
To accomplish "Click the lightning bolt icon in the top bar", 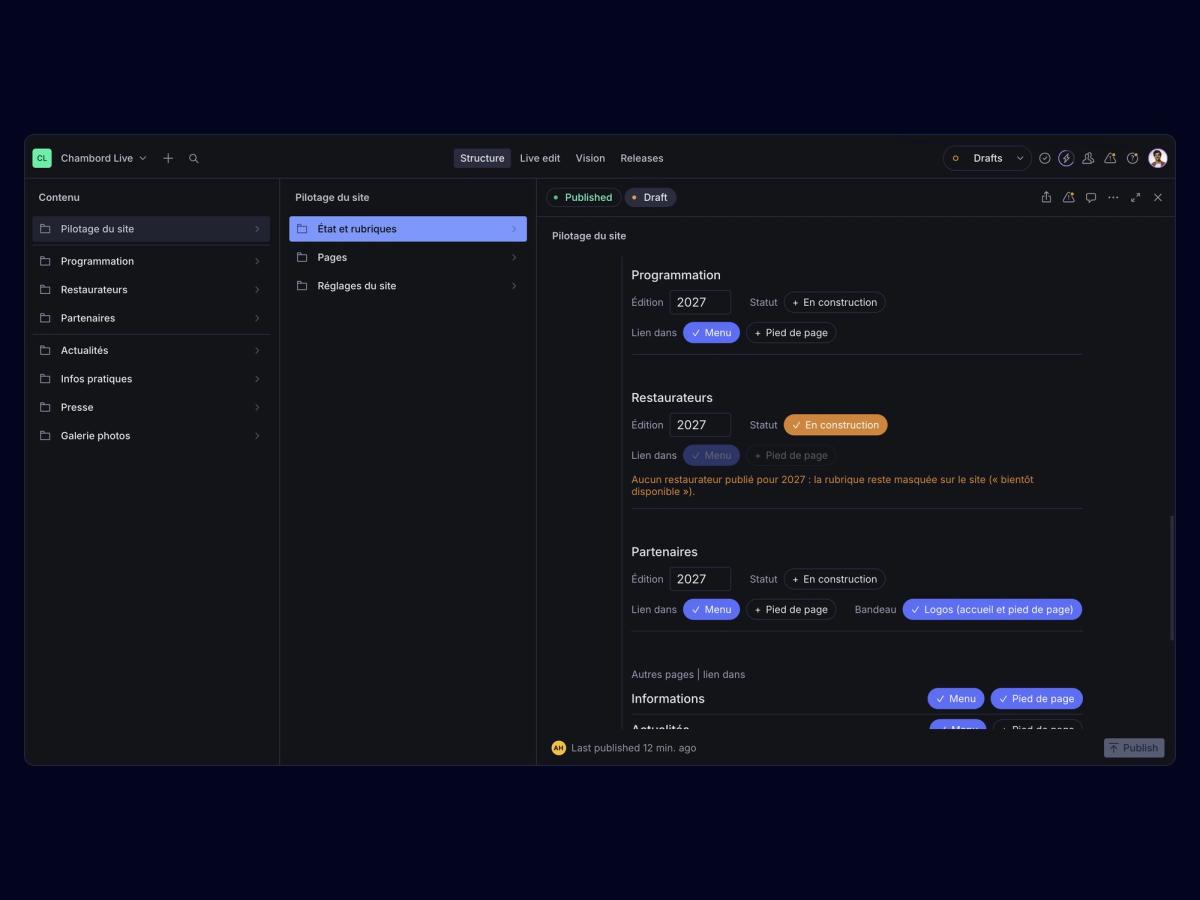I will pyautogui.click(x=1066, y=158).
